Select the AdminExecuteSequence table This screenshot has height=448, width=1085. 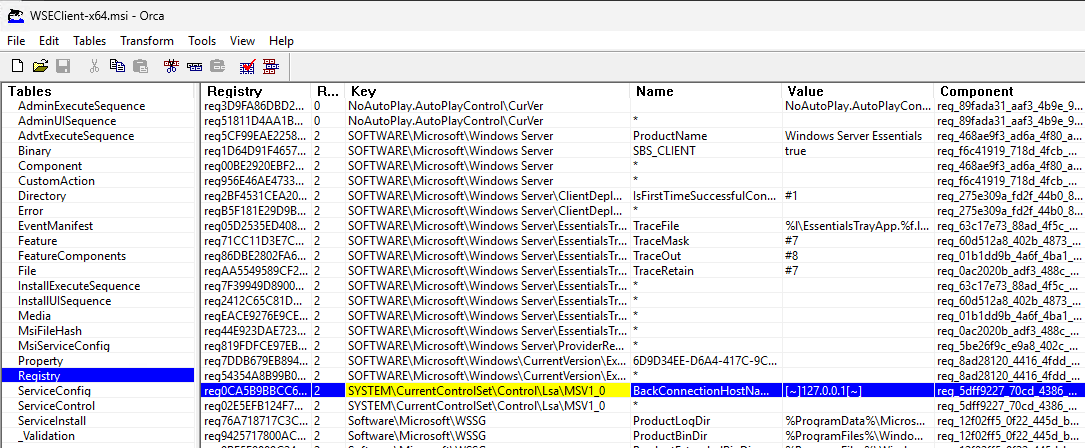pos(81,106)
